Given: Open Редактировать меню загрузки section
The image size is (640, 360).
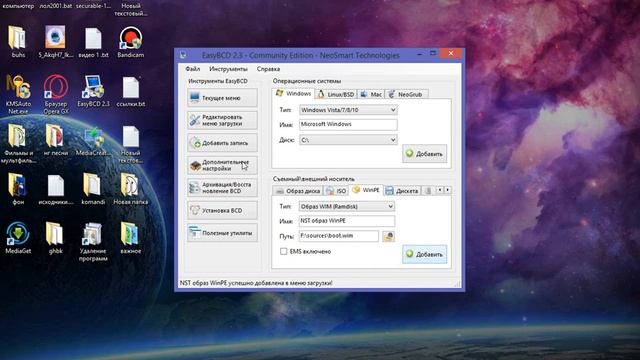Looking at the screenshot, I should pos(222,120).
